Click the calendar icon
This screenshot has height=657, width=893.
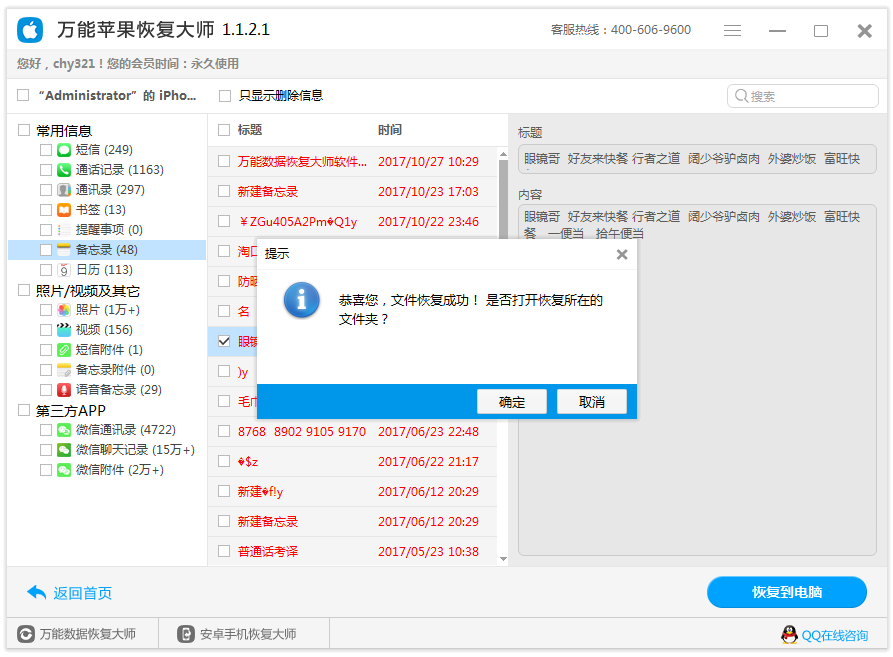click(x=64, y=269)
